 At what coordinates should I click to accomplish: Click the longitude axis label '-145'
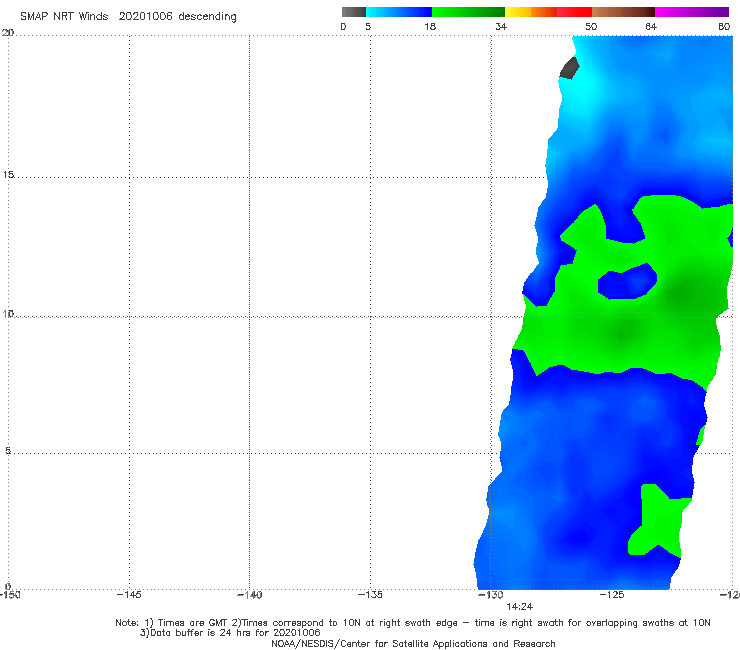(x=129, y=595)
